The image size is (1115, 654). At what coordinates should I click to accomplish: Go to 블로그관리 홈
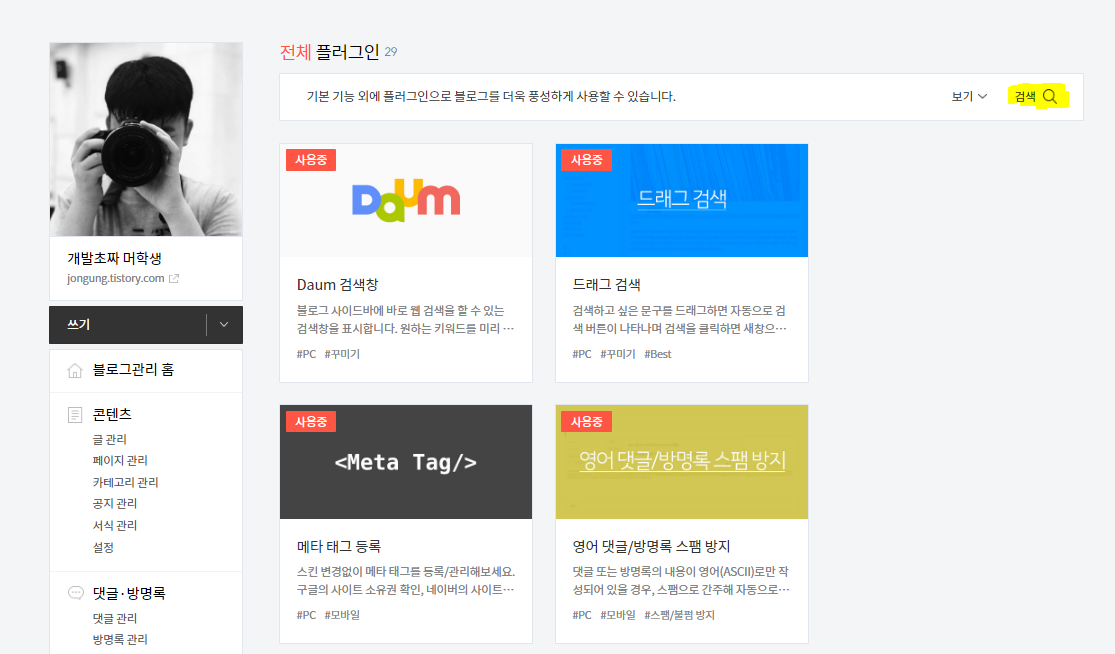coord(133,370)
